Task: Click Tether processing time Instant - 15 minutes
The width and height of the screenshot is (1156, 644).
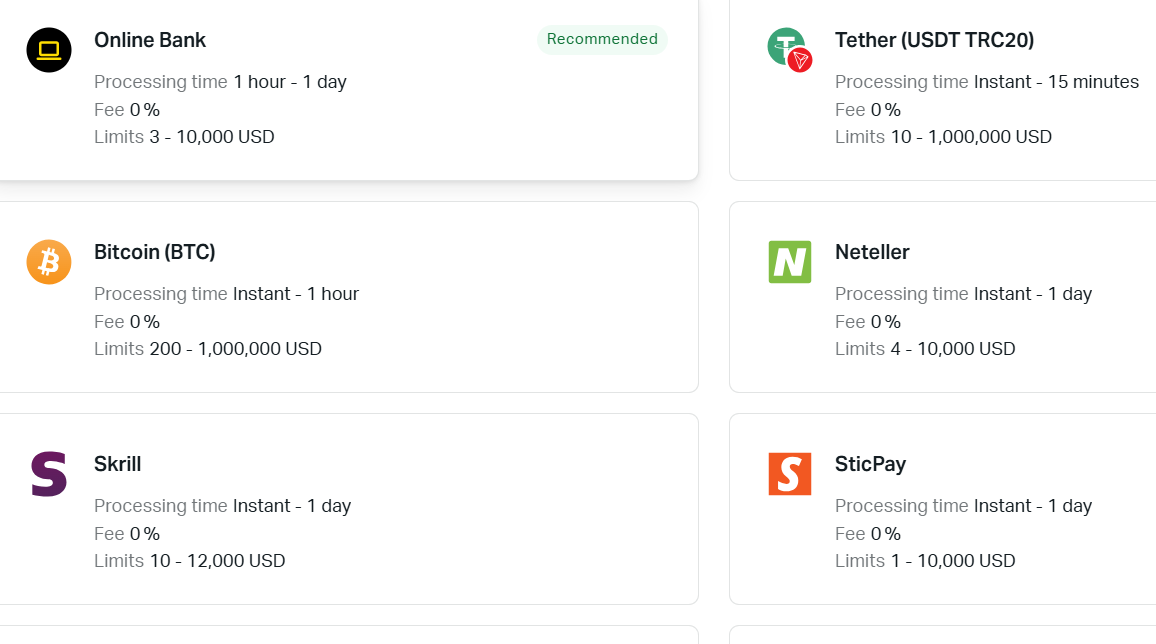Action: [x=1056, y=82]
